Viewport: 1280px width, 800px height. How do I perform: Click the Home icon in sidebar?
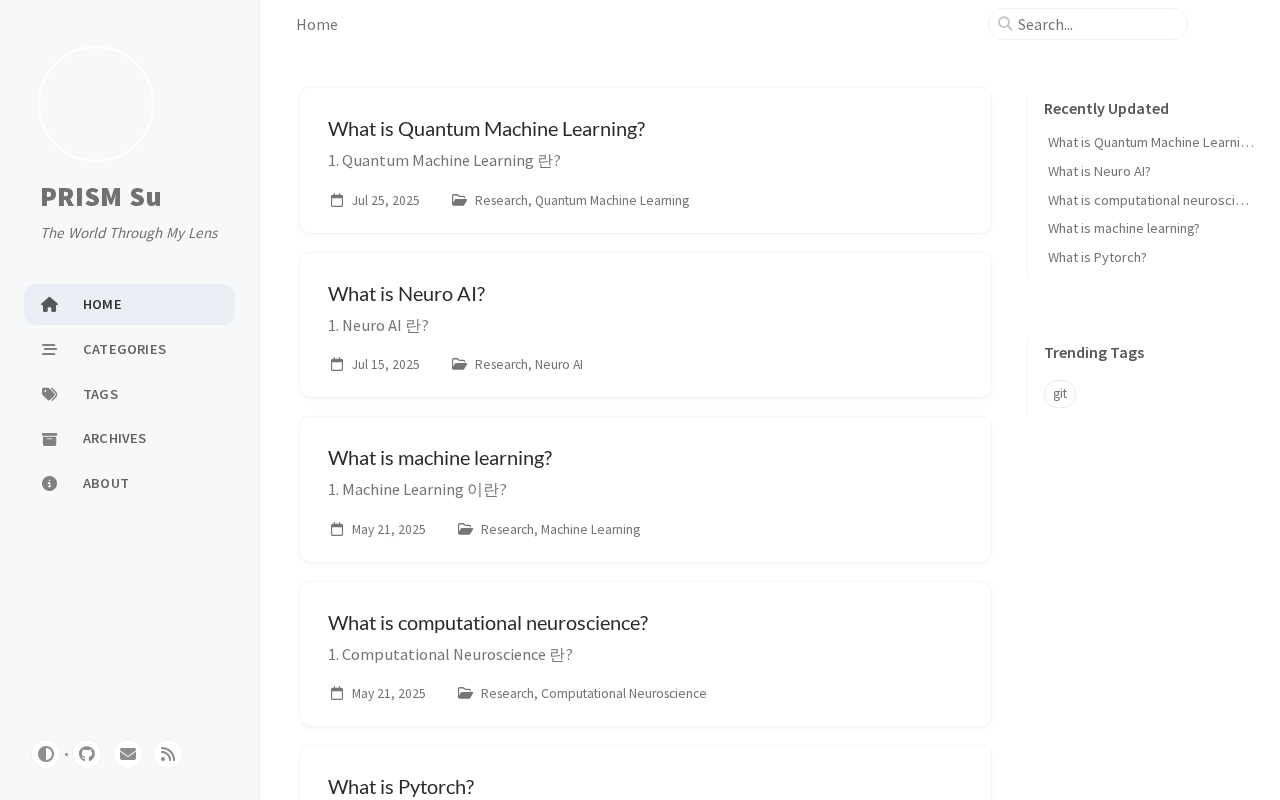[x=49, y=305]
